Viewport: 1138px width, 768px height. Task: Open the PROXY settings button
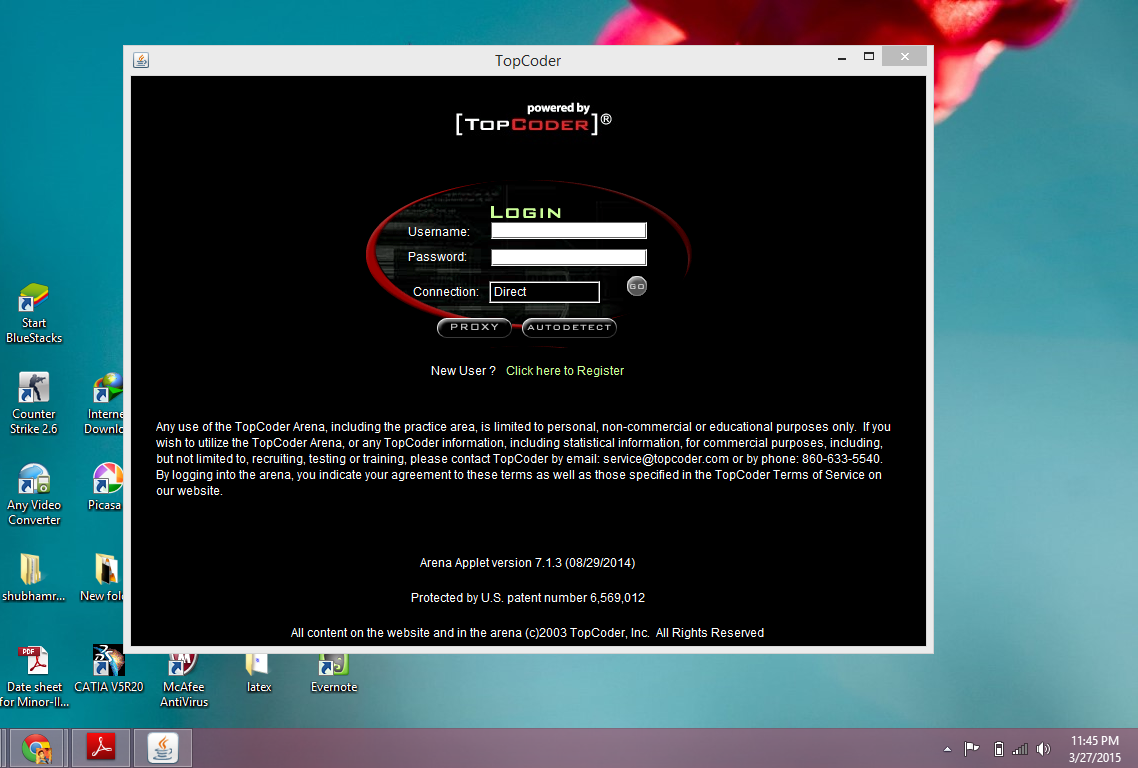point(474,327)
